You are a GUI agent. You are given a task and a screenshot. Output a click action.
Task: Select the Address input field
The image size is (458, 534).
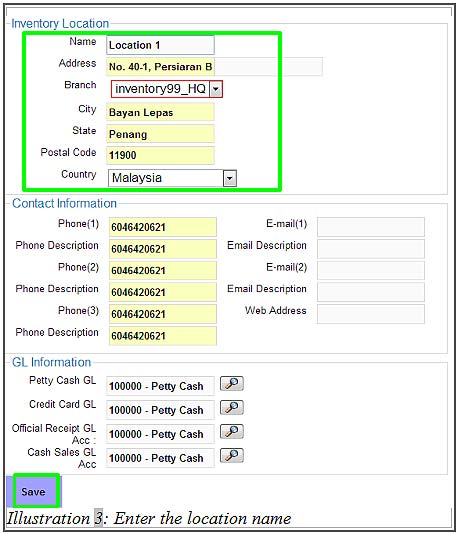pyautogui.click(x=214, y=67)
